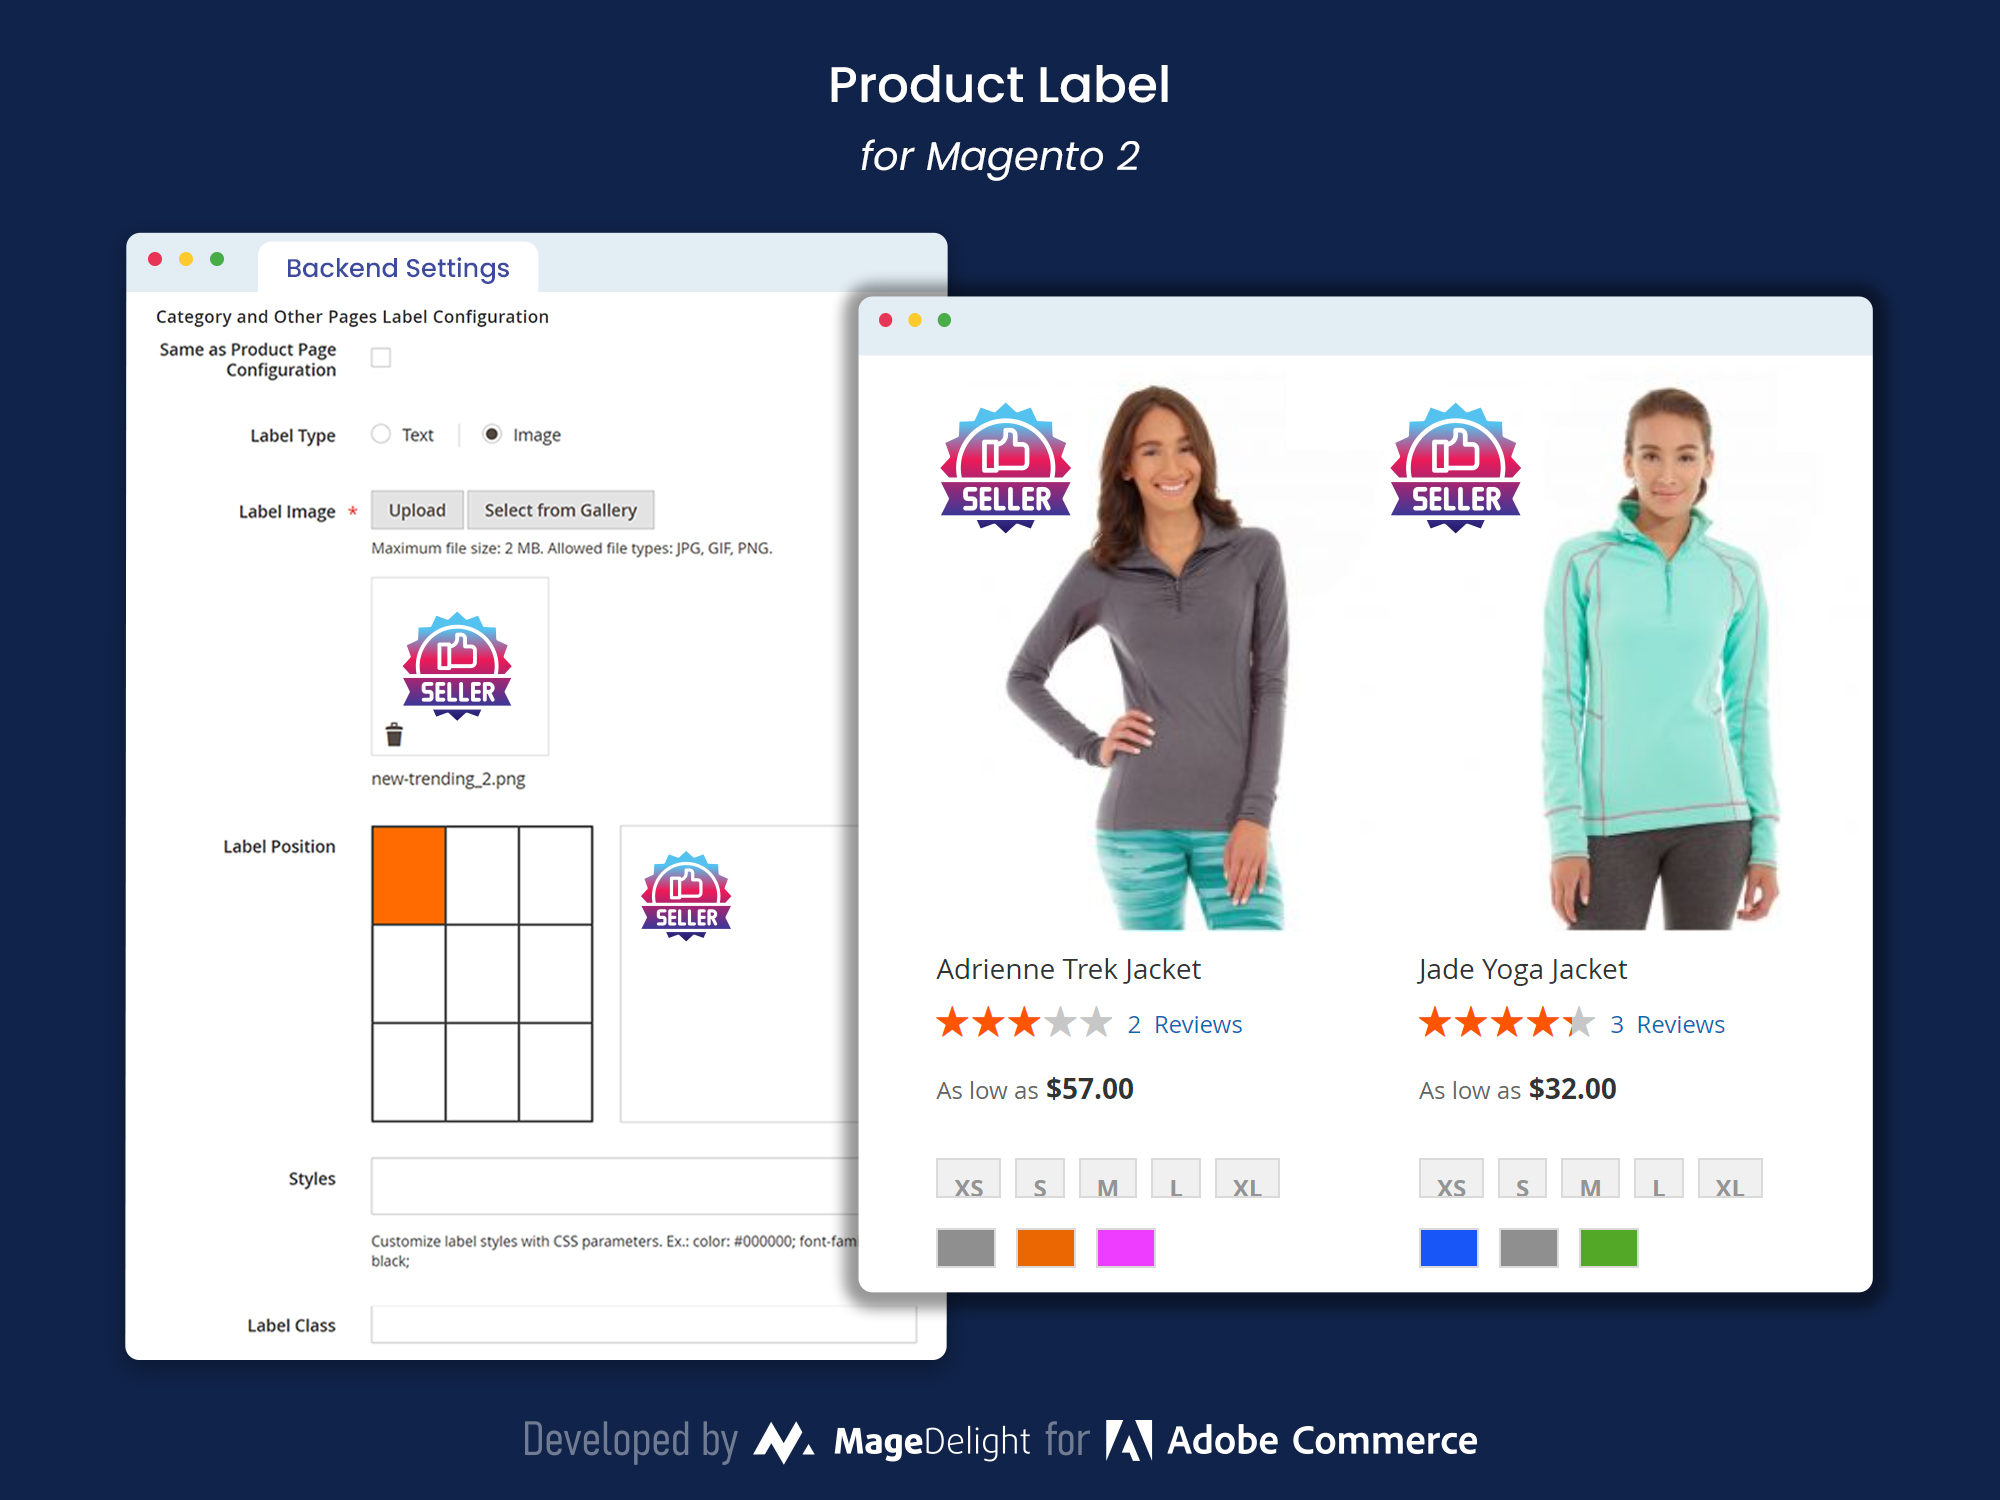This screenshot has width=2000, height=1500.
Task: Open the 3 Reviews link
Action: (1667, 1024)
